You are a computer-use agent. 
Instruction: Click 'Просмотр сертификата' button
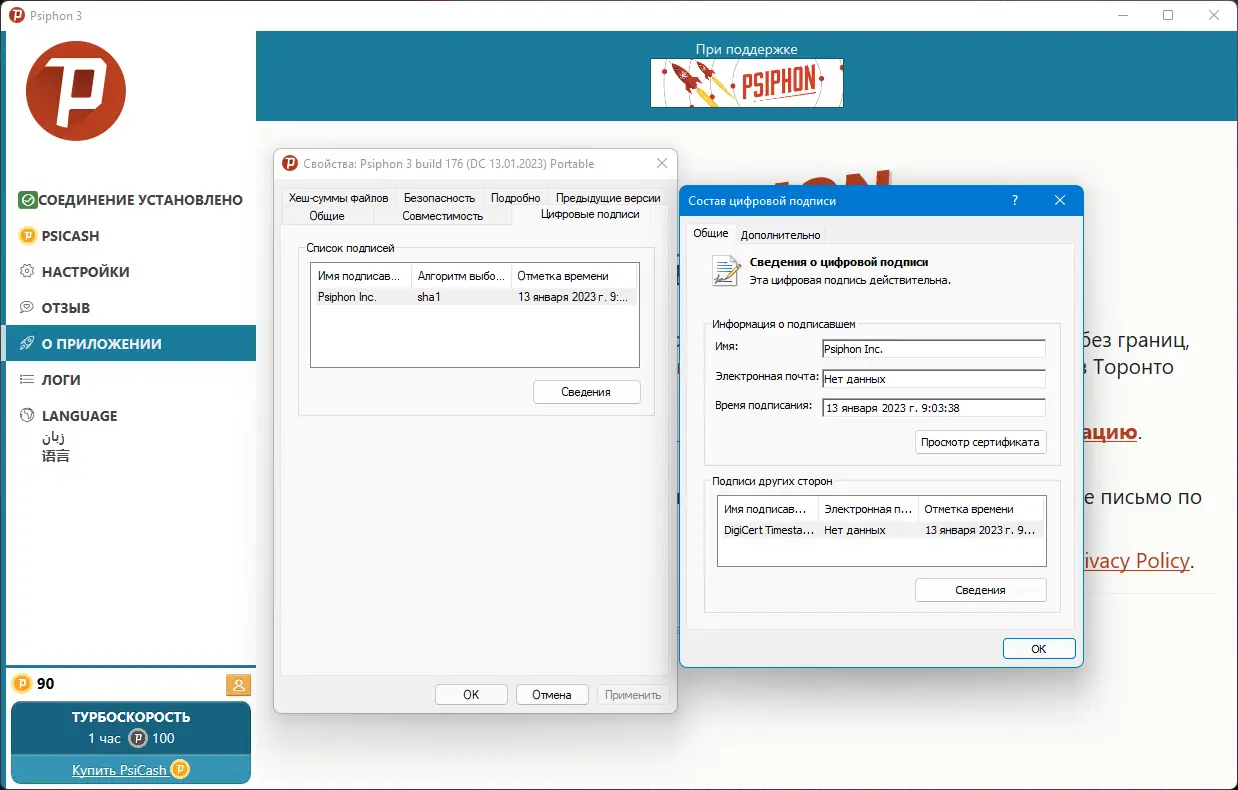[x=981, y=442]
